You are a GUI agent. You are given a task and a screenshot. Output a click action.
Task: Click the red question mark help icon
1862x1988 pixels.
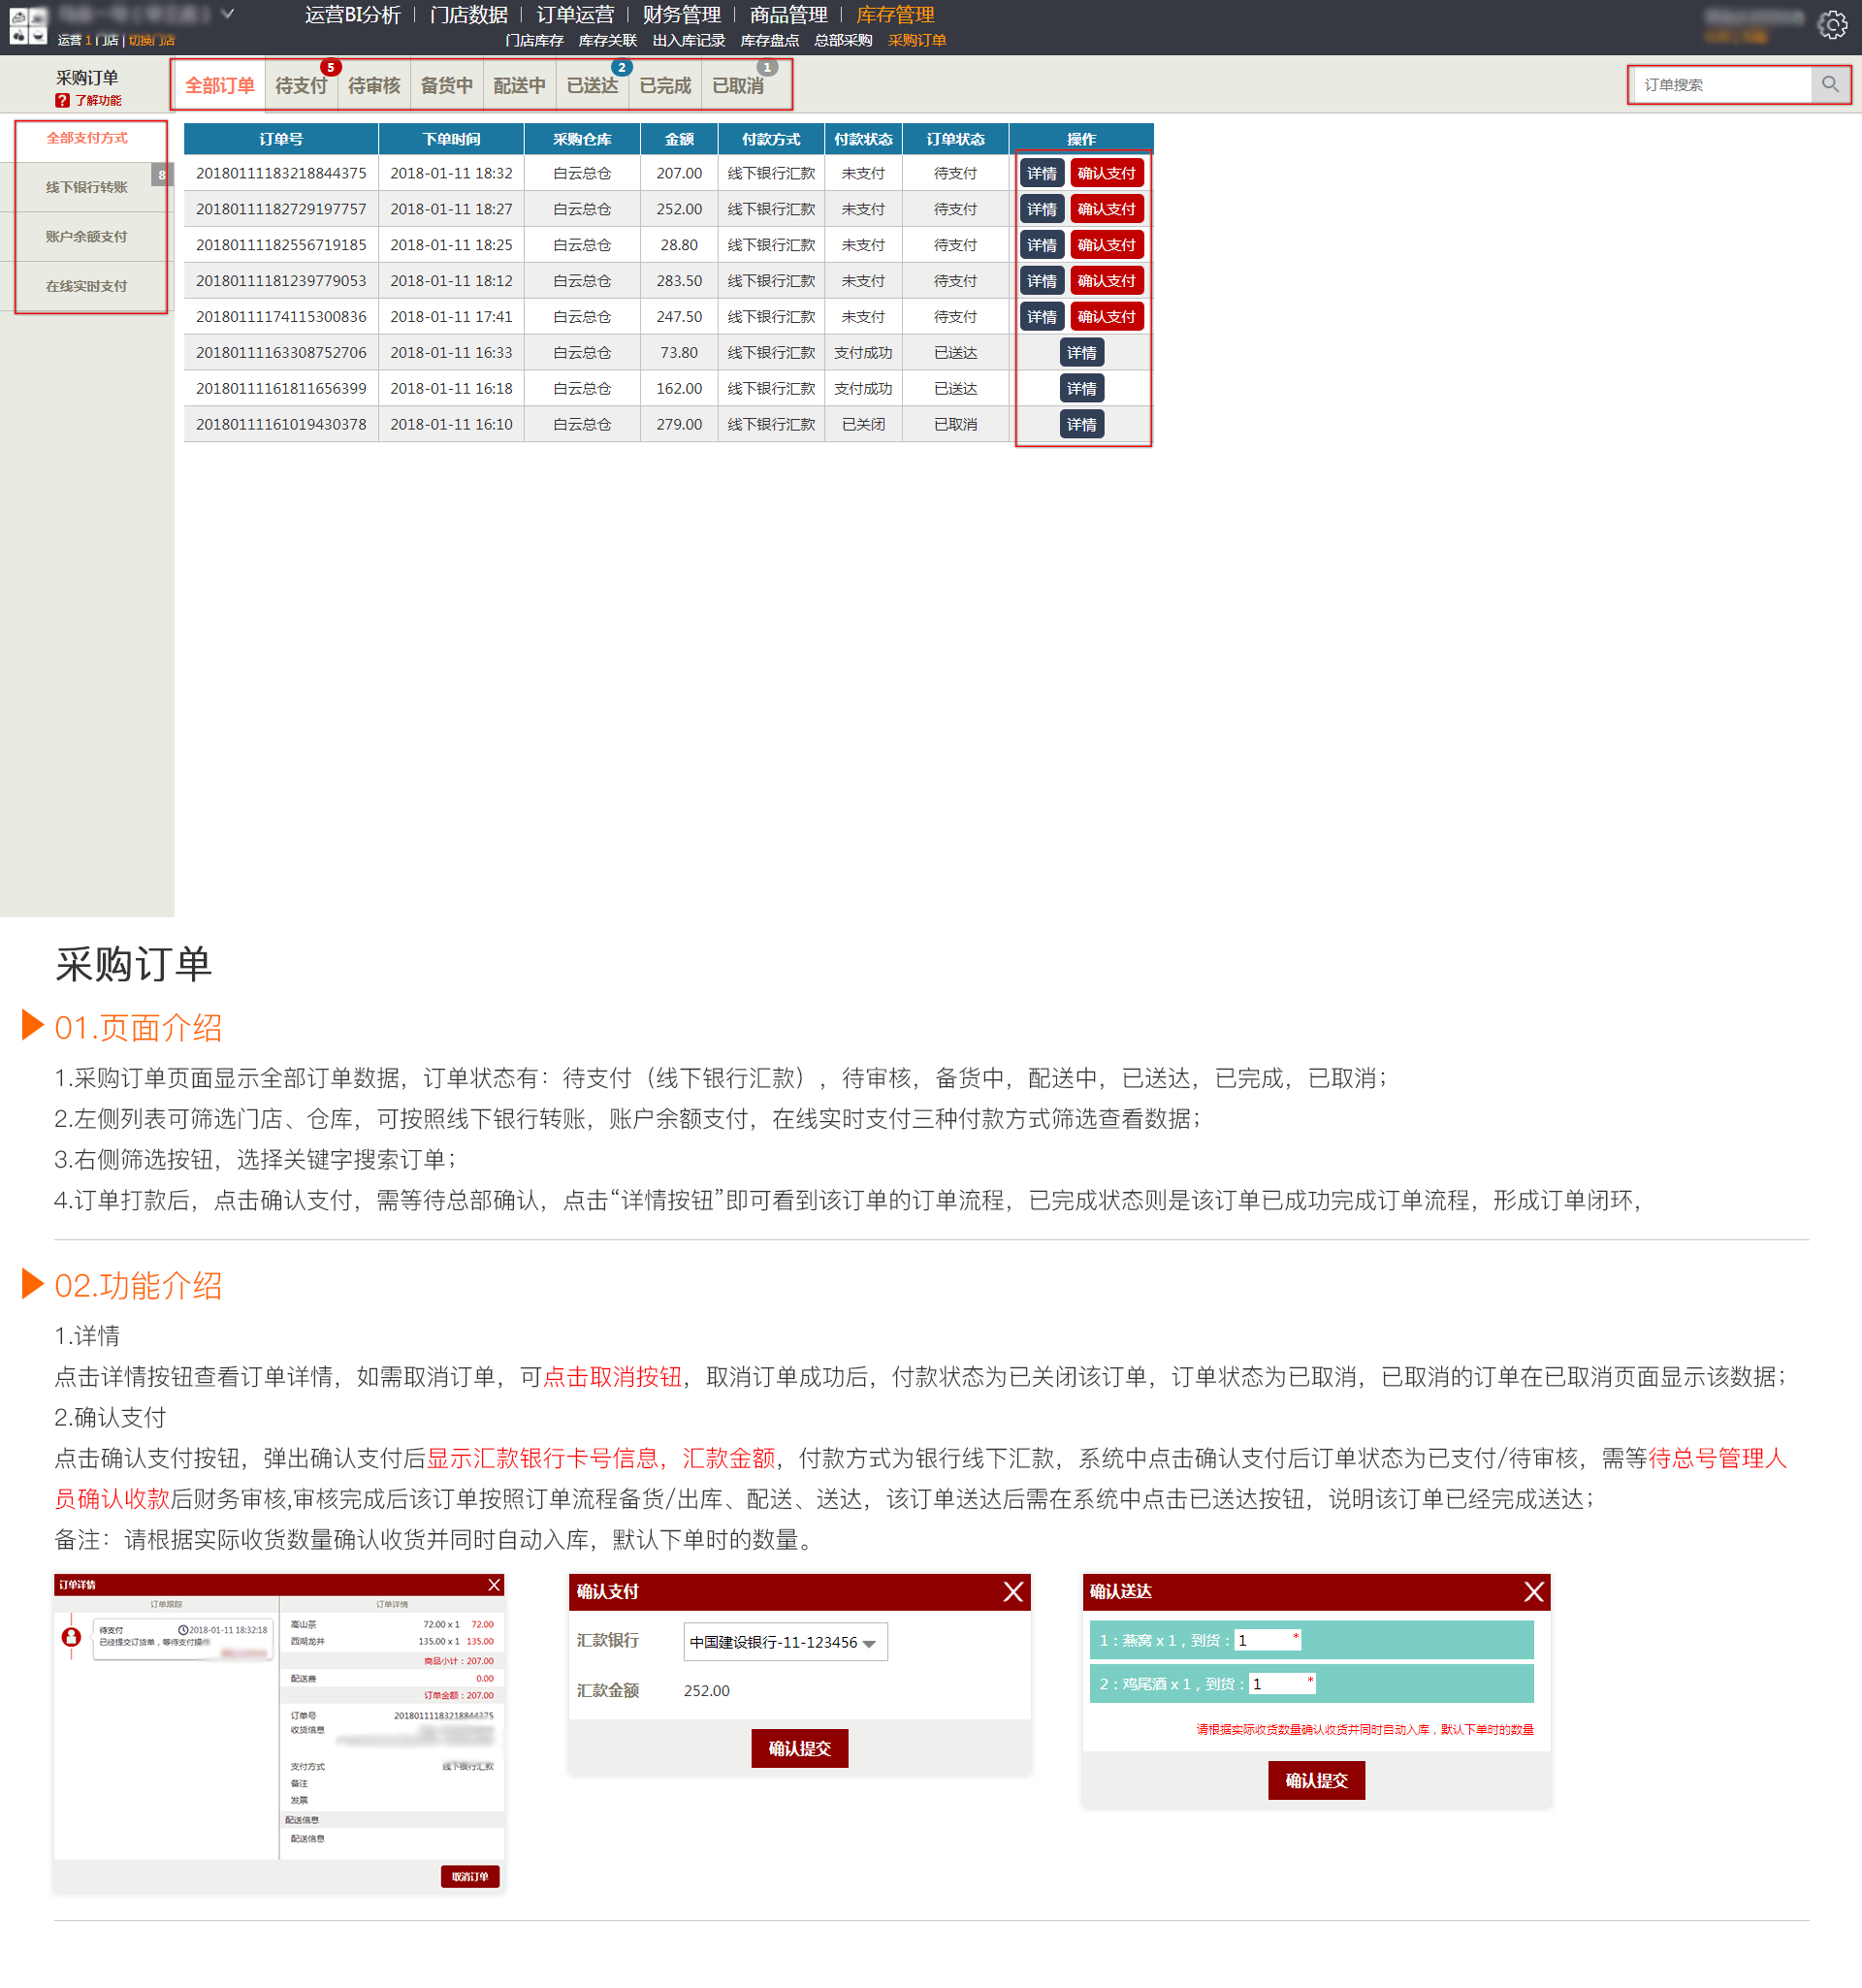tap(62, 100)
